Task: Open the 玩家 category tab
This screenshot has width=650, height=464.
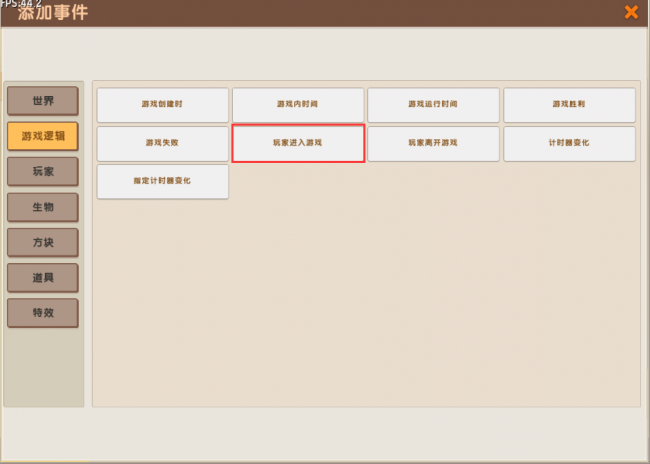Action: tap(43, 171)
